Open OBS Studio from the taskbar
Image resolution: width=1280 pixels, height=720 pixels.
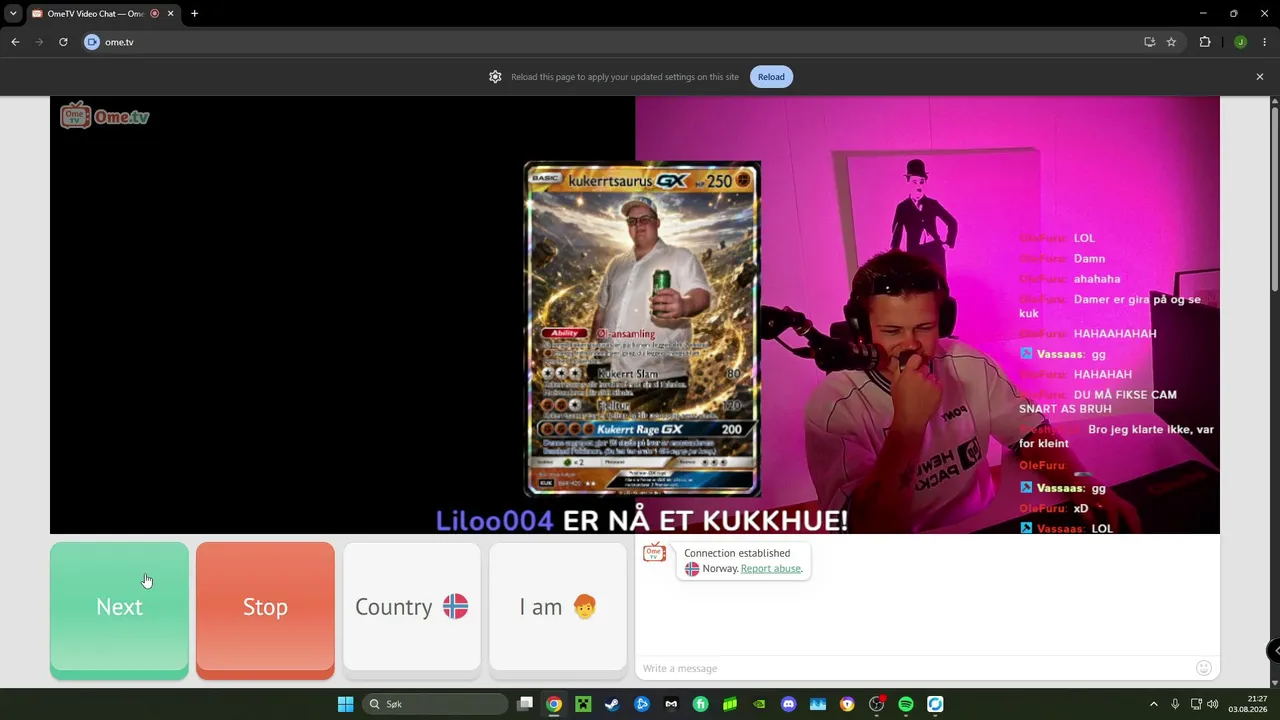pyautogui.click(x=877, y=704)
